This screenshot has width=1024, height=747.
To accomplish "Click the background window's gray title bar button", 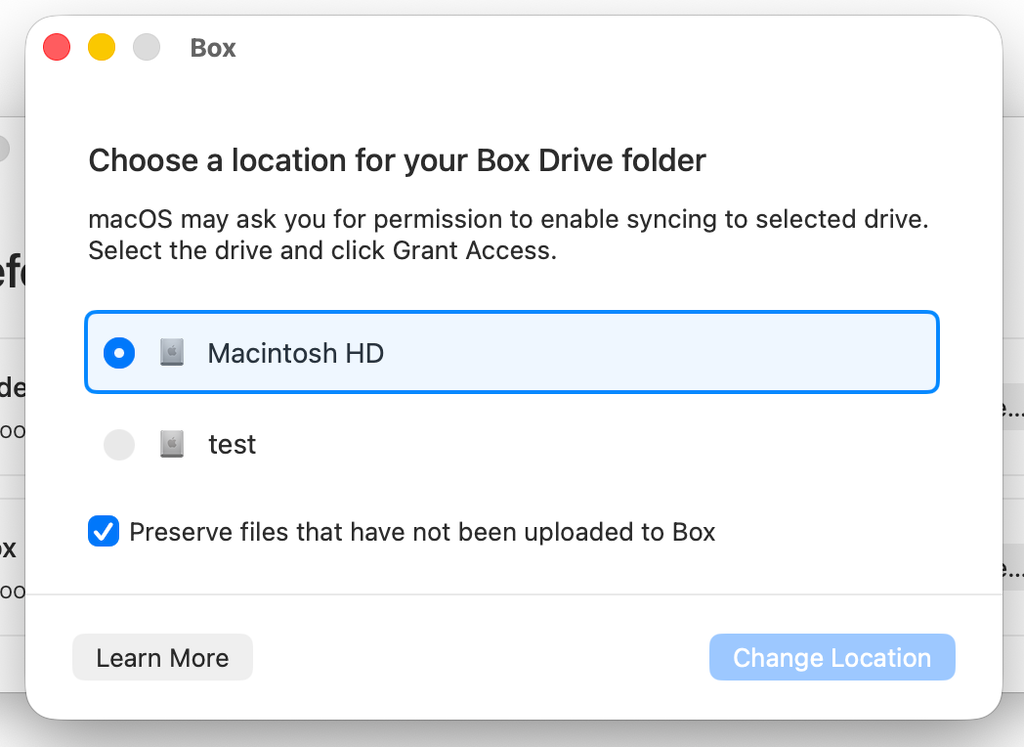I will [x=4, y=148].
